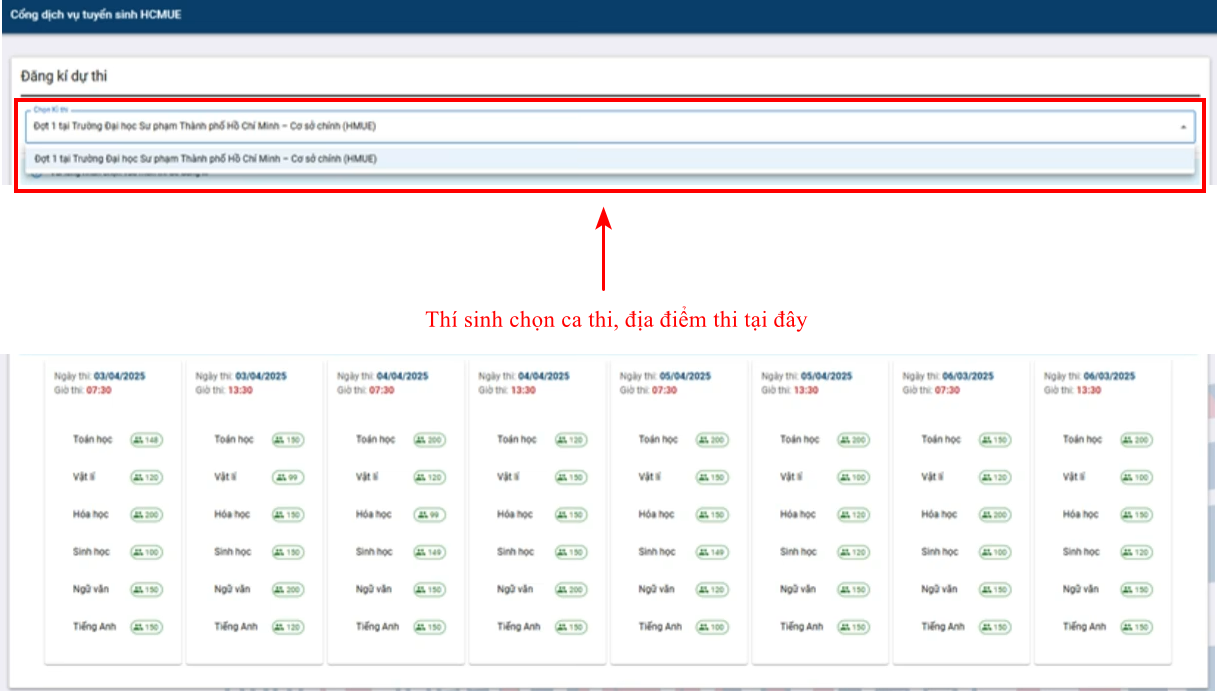Click 'Hóa học' label in 05/04/2025 07:30 card
This screenshot has height=691, width=1217.
click(x=657, y=515)
